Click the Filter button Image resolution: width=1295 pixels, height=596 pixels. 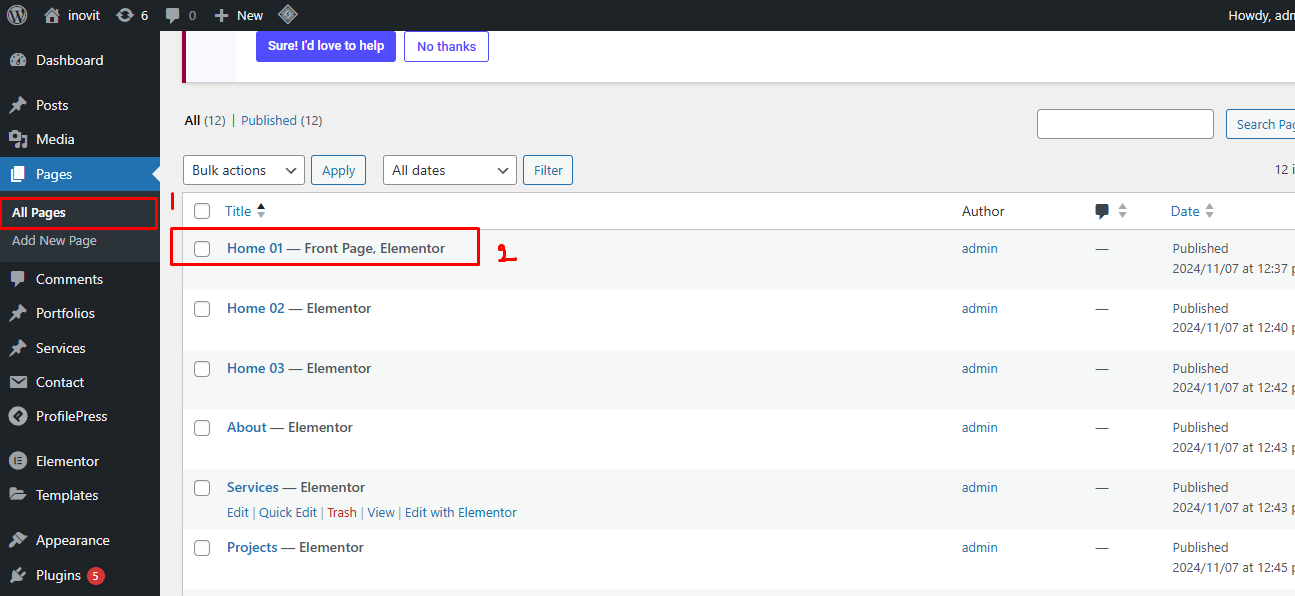(548, 170)
